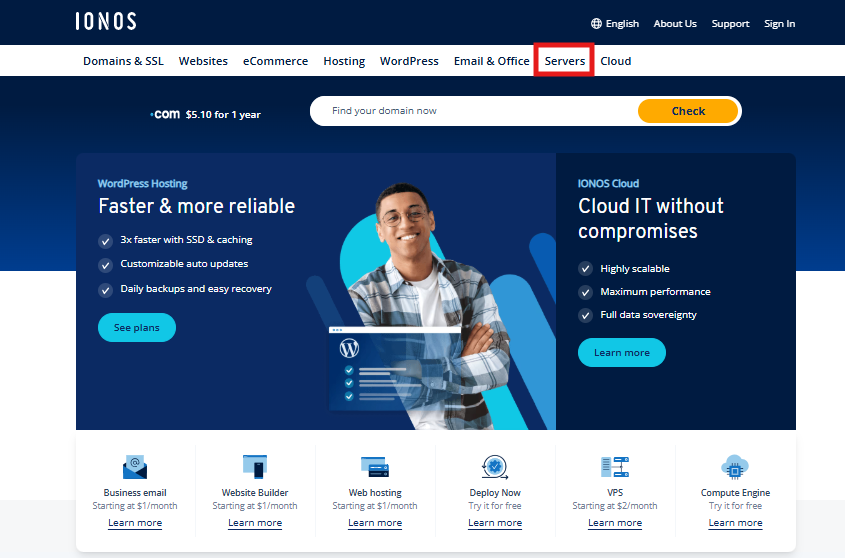This screenshot has height=558, width=845.
Task: Click 'Customizable auto updates' text
Action: pyautogui.click(x=184, y=264)
